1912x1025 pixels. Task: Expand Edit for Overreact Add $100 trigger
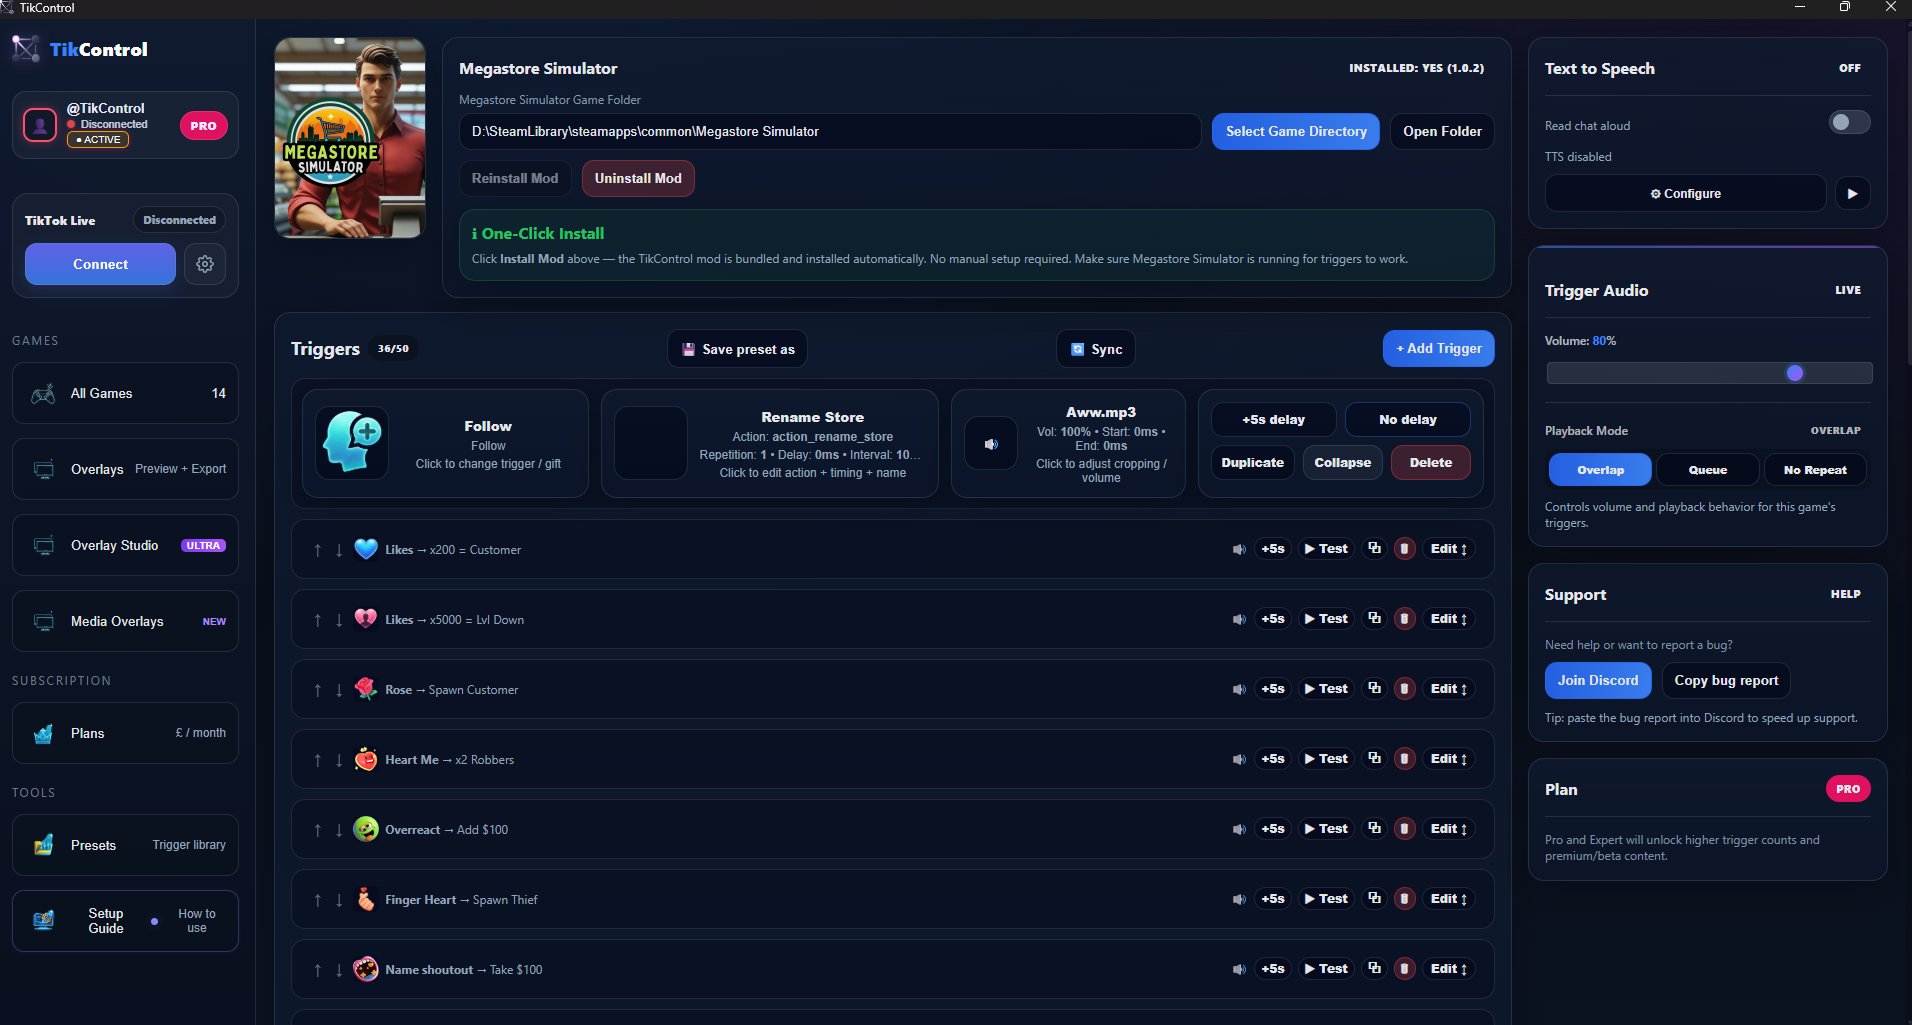tap(1448, 829)
